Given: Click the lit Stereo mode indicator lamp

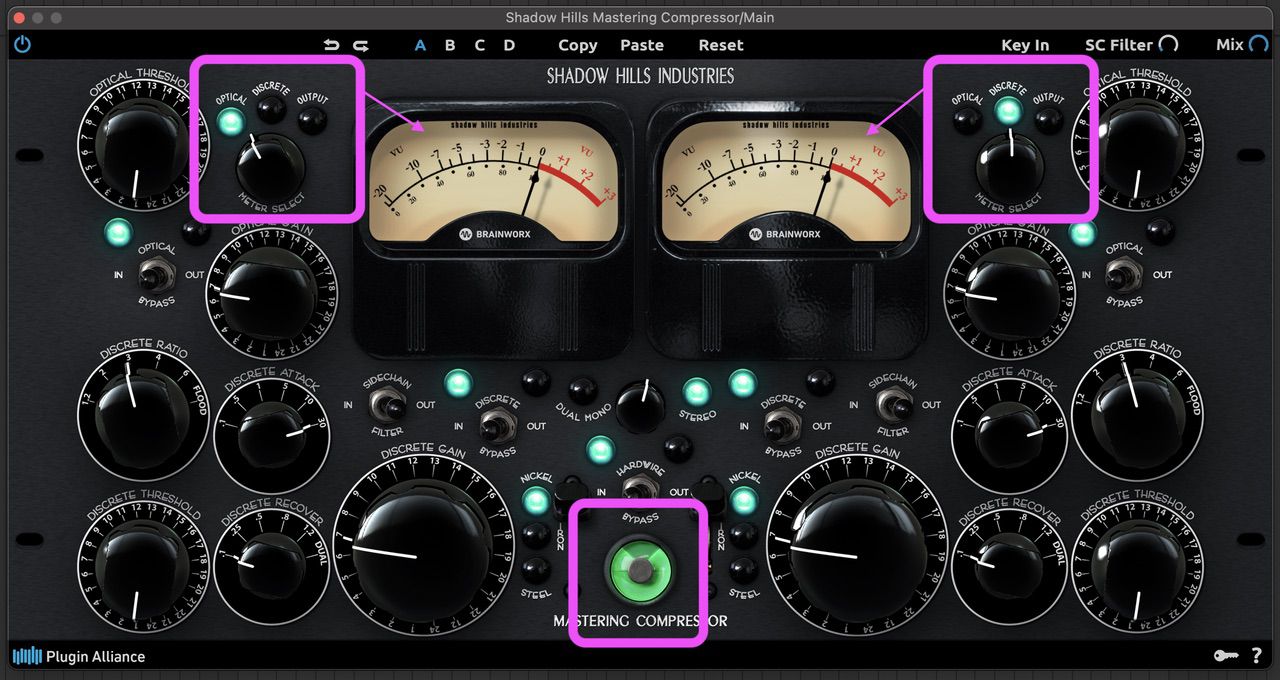Looking at the screenshot, I should [696, 391].
